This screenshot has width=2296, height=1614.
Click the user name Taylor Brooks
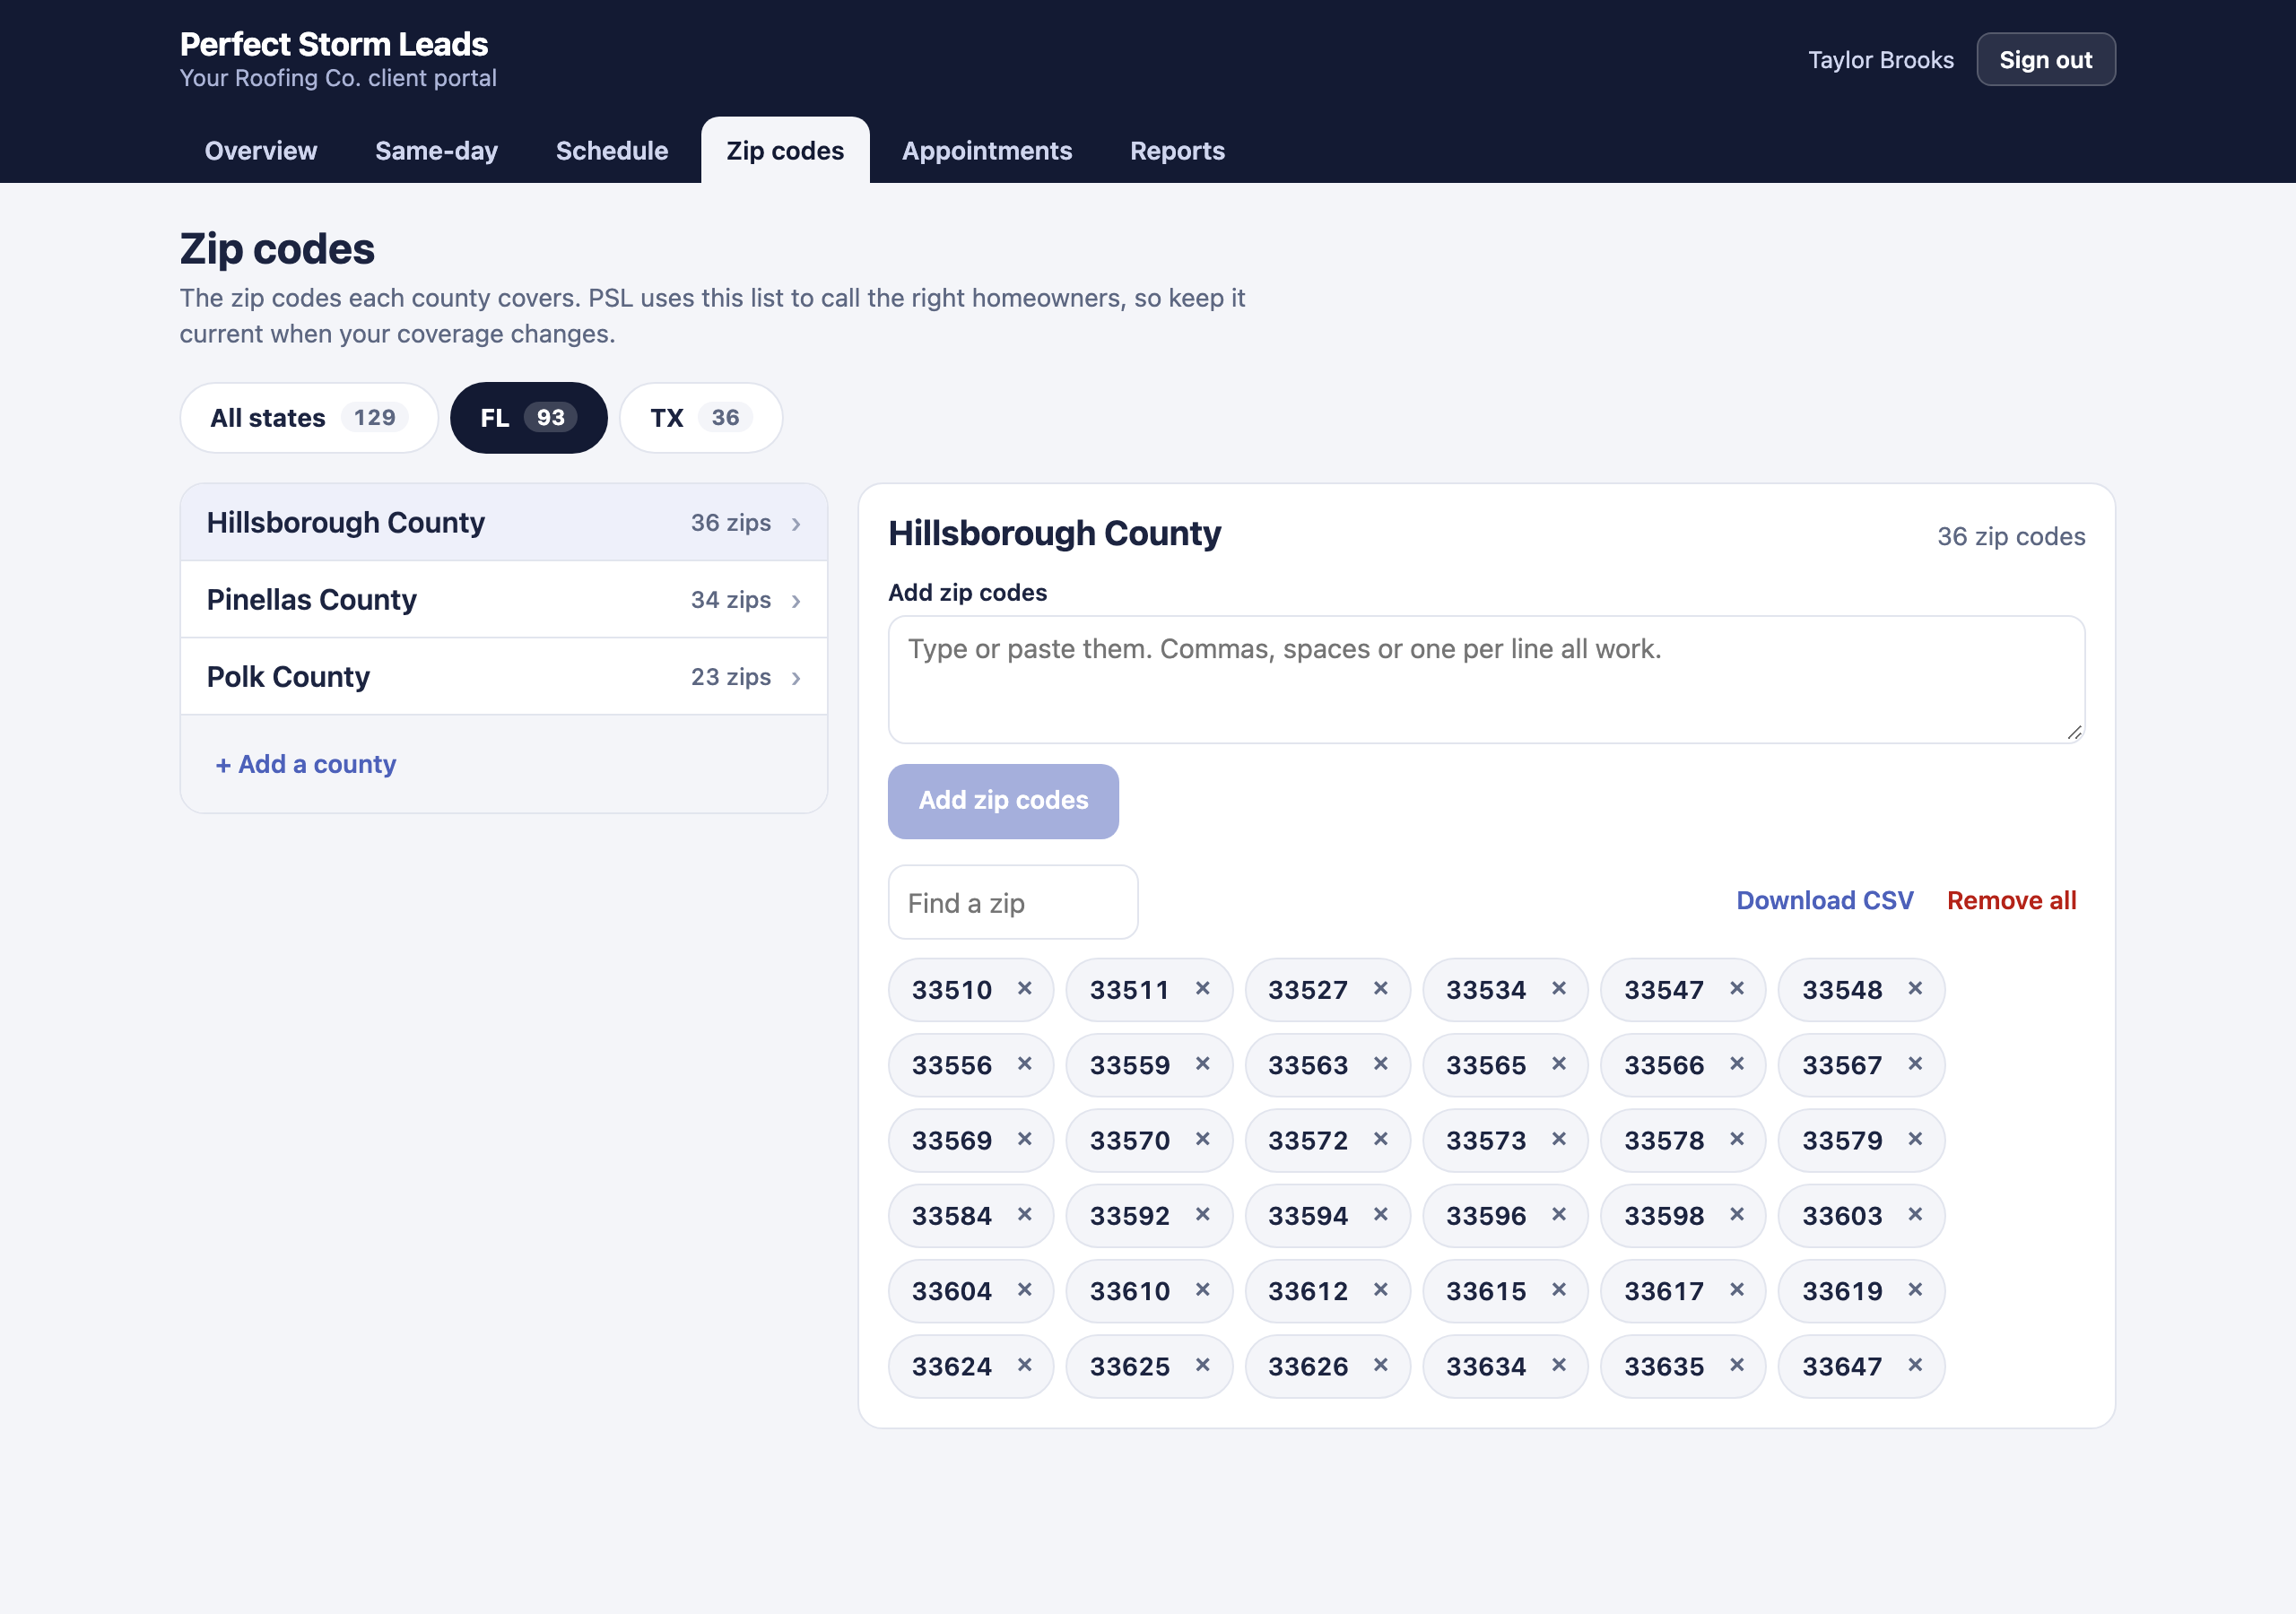[x=1880, y=60]
